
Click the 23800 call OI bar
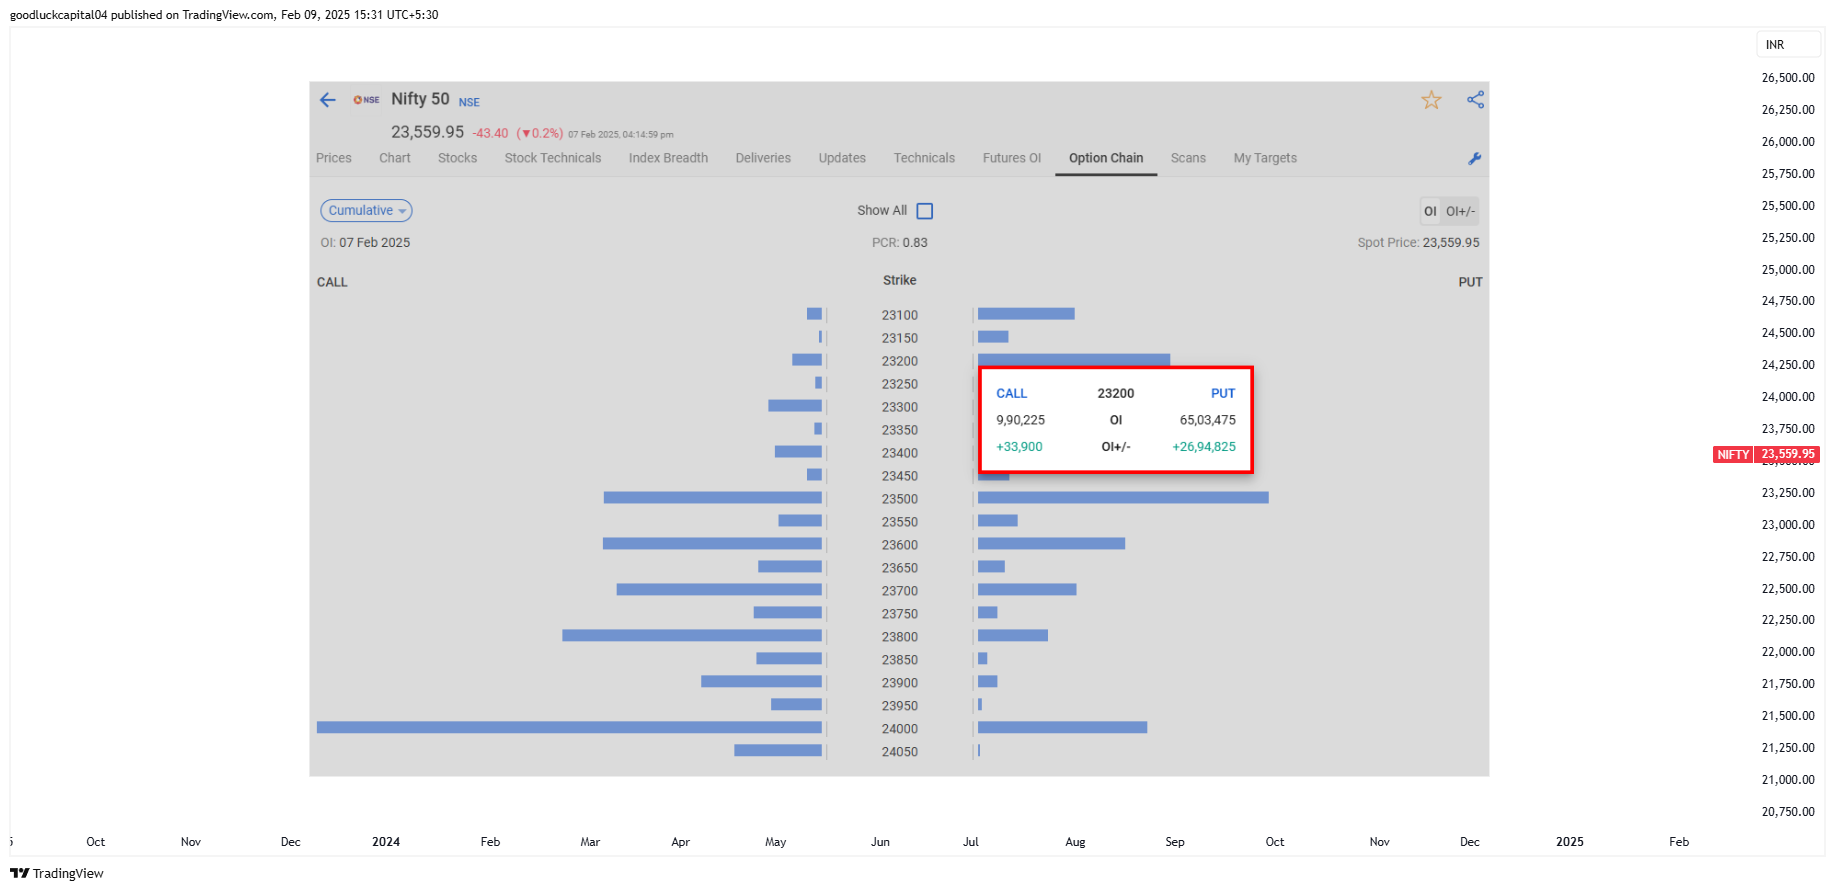tap(692, 636)
